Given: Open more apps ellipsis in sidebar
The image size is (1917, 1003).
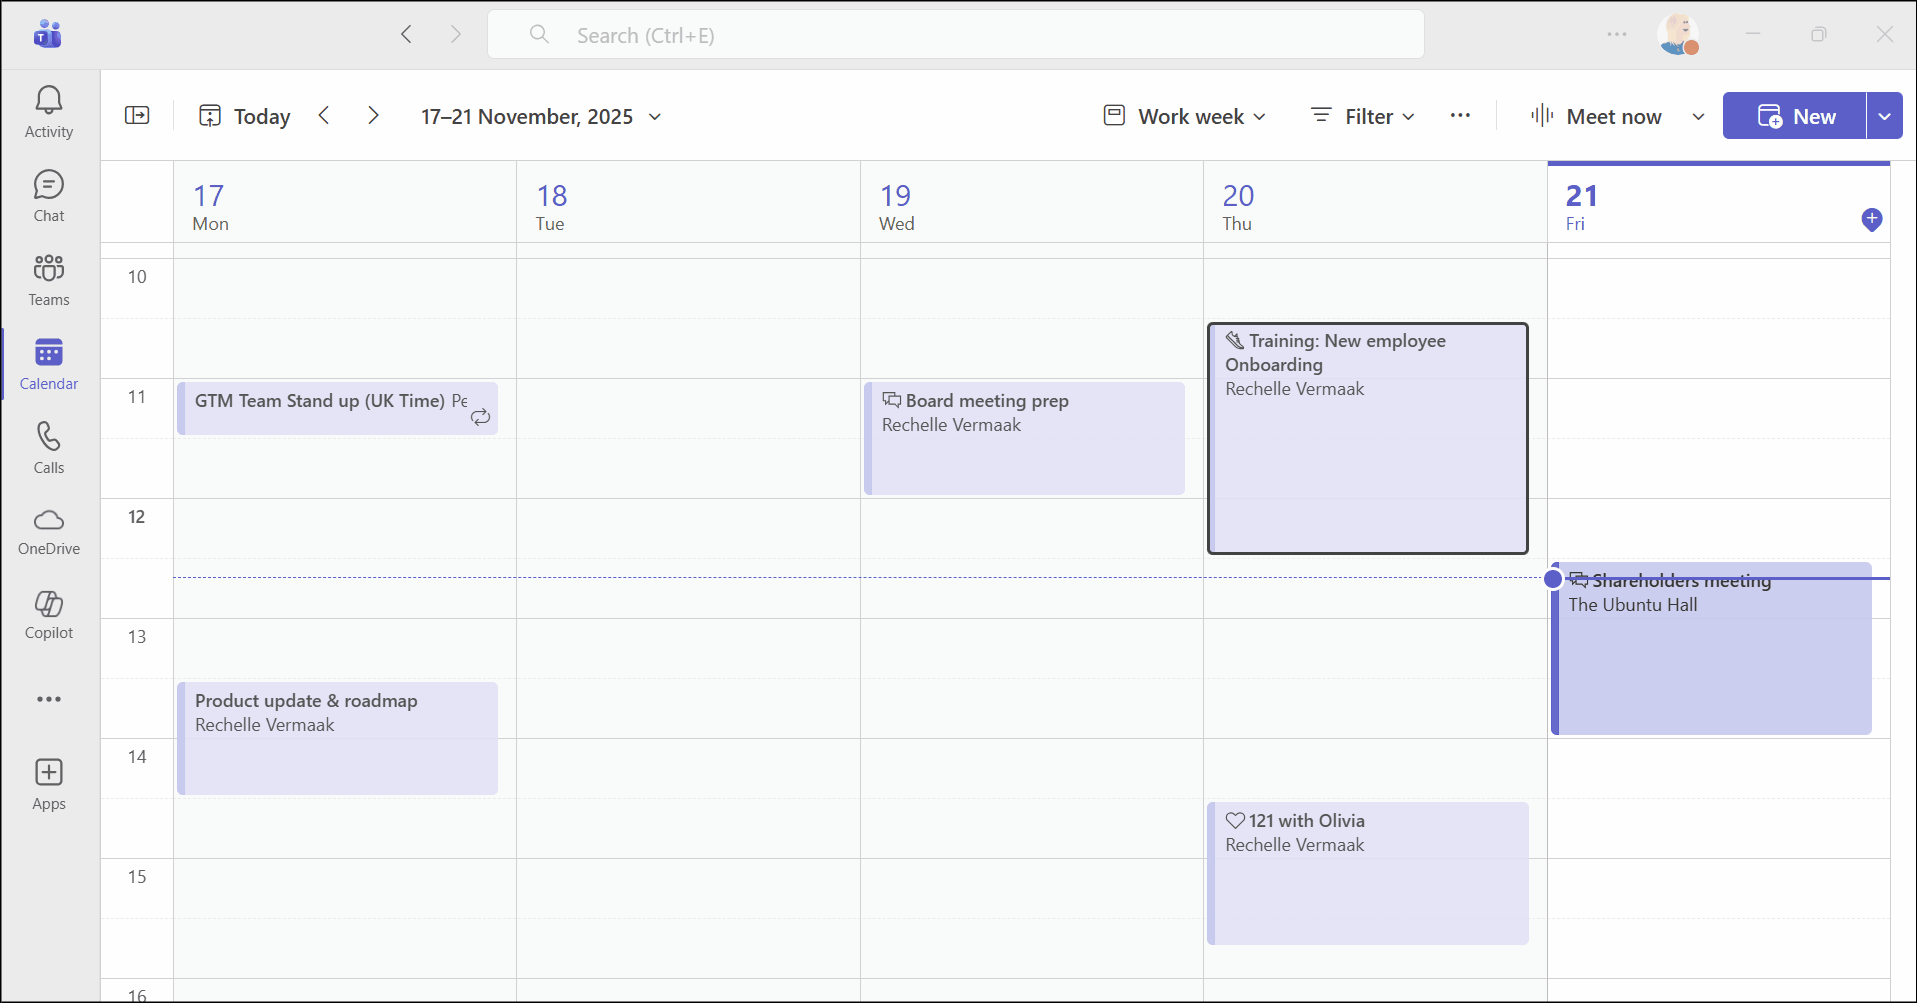Looking at the screenshot, I should (x=49, y=699).
